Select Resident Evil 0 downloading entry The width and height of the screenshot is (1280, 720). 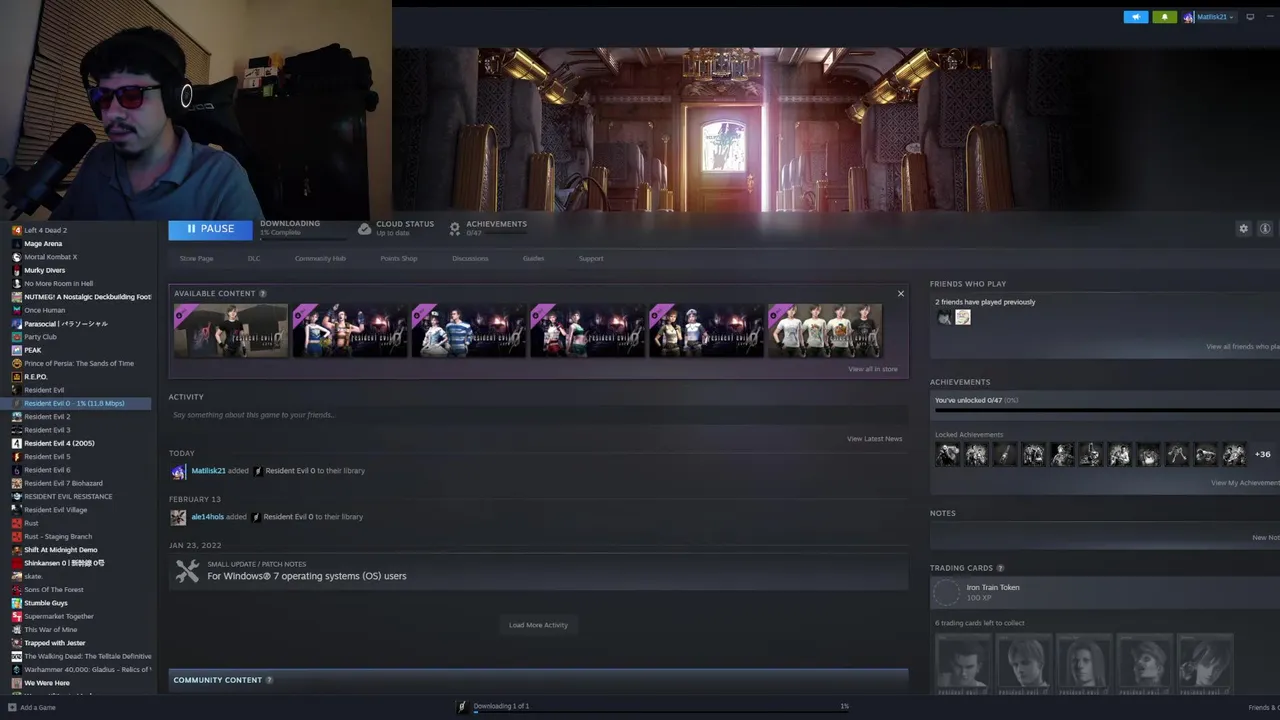75,403
